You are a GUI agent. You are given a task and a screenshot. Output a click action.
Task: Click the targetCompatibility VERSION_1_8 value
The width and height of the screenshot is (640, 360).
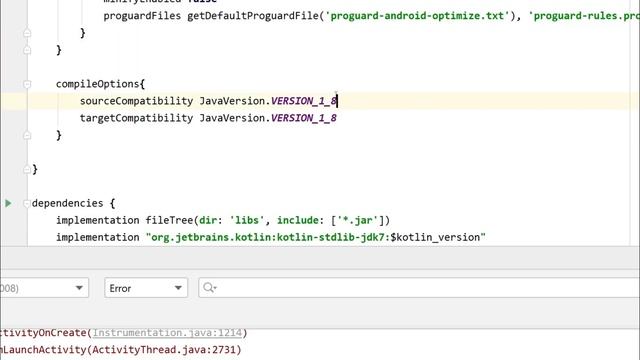tap(304, 118)
